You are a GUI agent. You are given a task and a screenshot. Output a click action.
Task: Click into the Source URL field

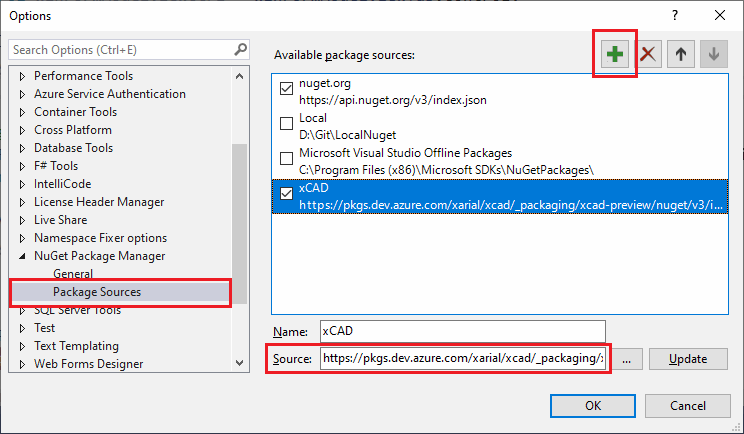463,358
